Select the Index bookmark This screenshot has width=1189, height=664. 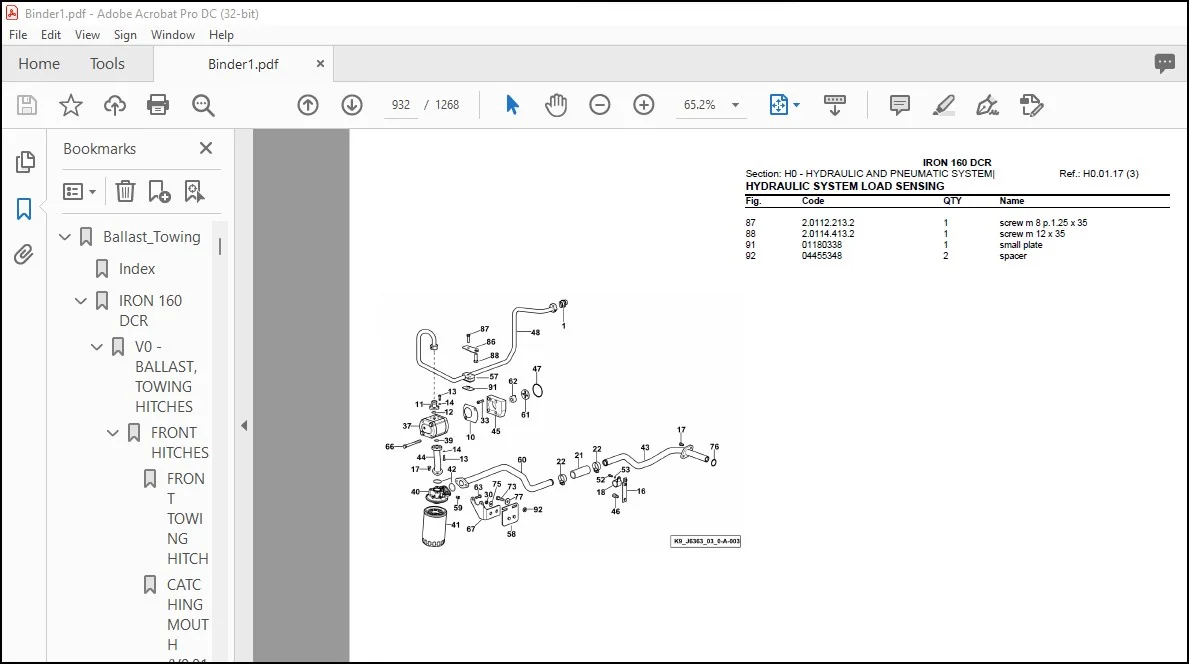136,269
